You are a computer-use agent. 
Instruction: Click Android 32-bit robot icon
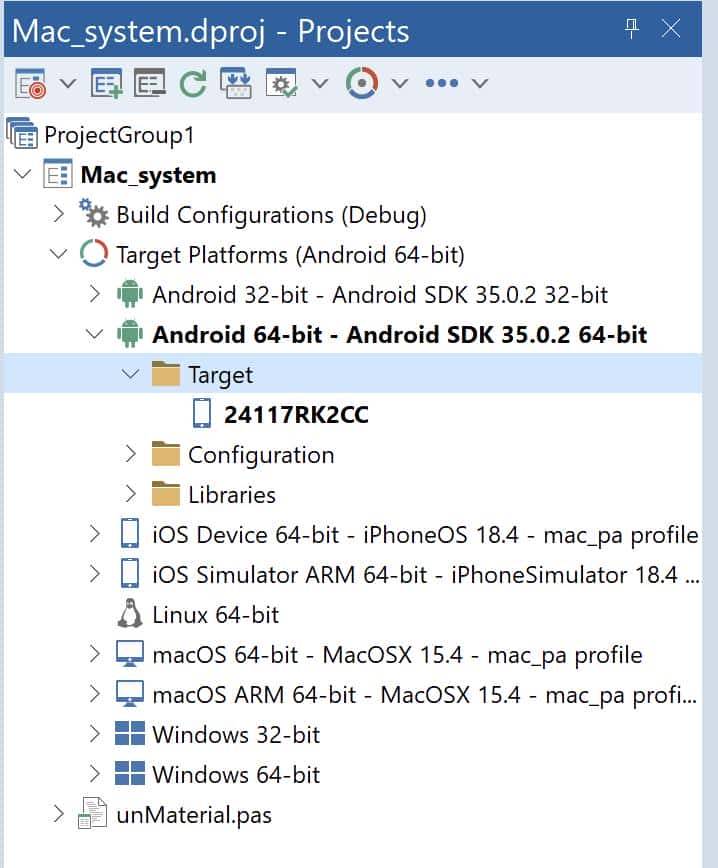point(130,294)
